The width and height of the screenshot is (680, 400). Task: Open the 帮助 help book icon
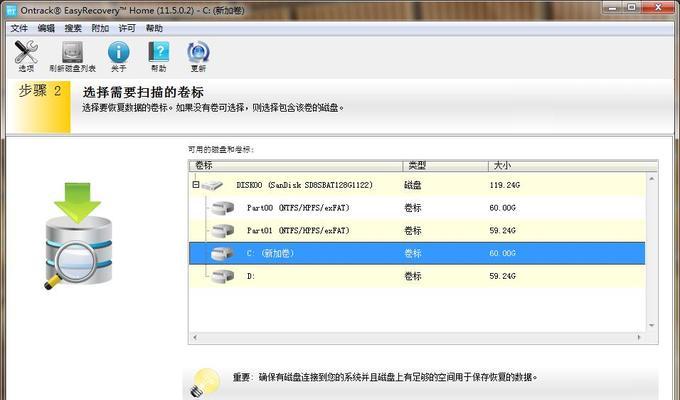click(x=159, y=52)
